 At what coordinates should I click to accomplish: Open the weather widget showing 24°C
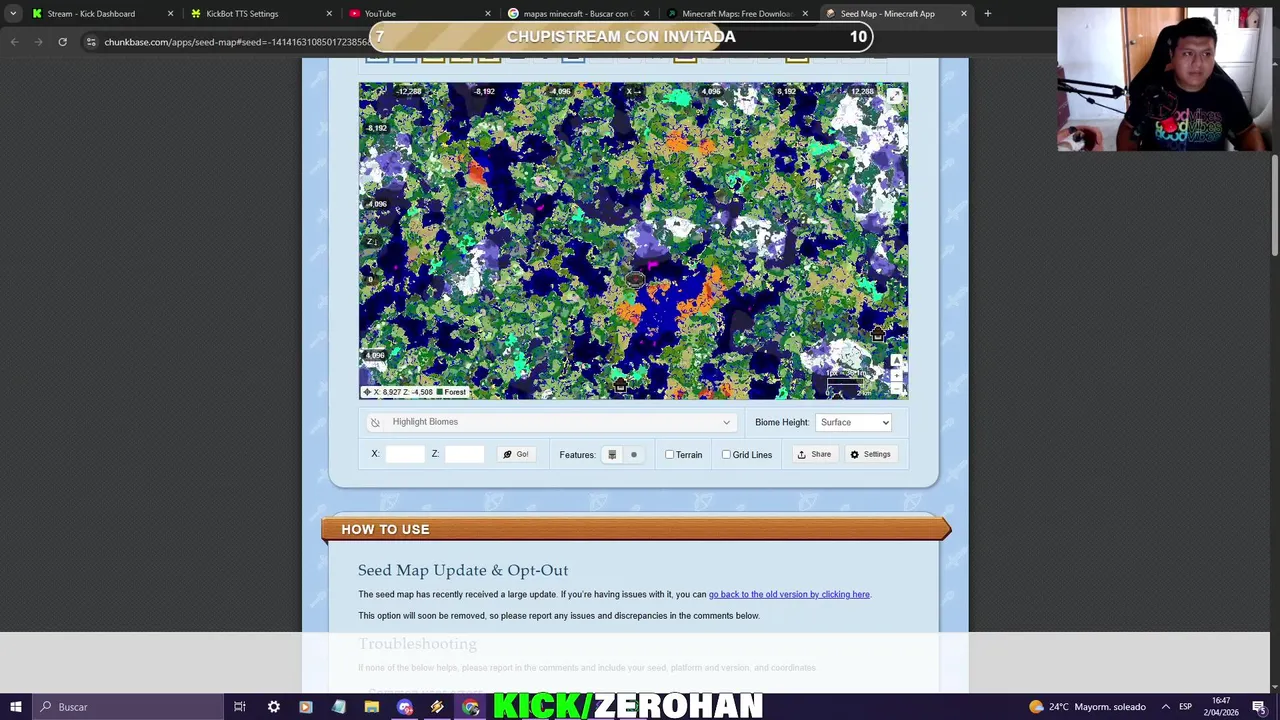coord(1089,707)
